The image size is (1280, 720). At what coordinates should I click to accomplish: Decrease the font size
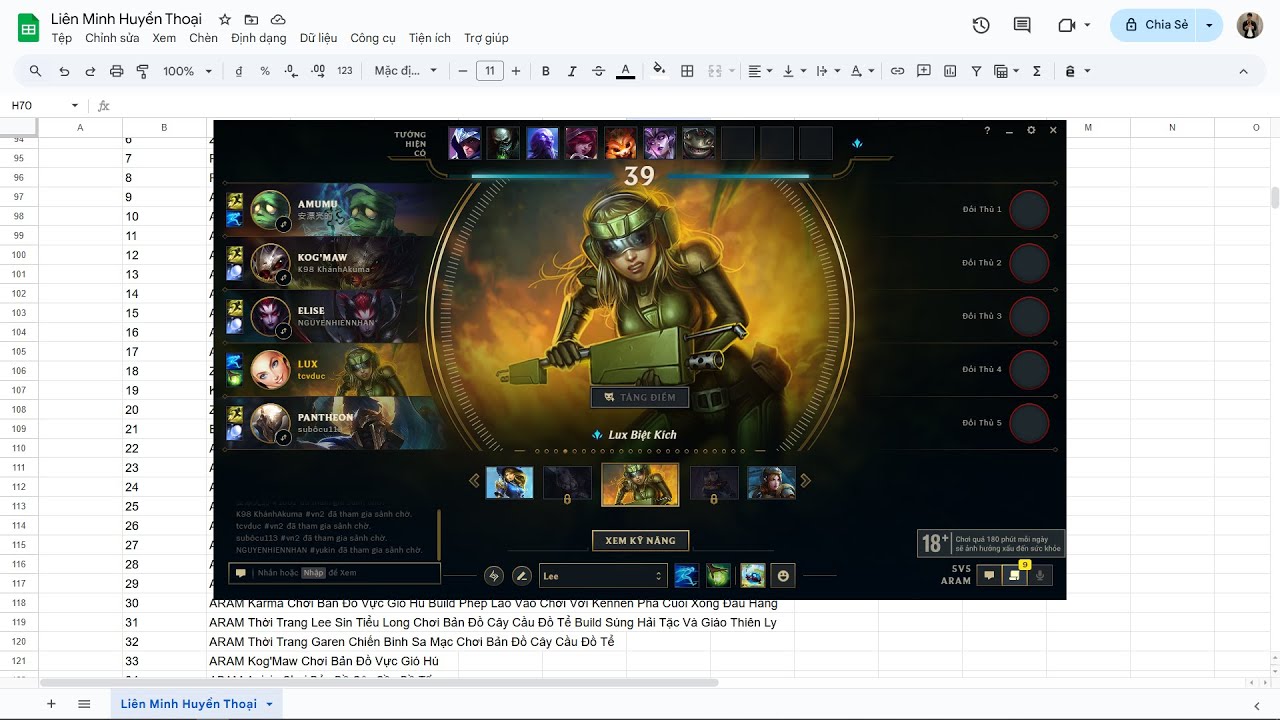click(x=463, y=71)
